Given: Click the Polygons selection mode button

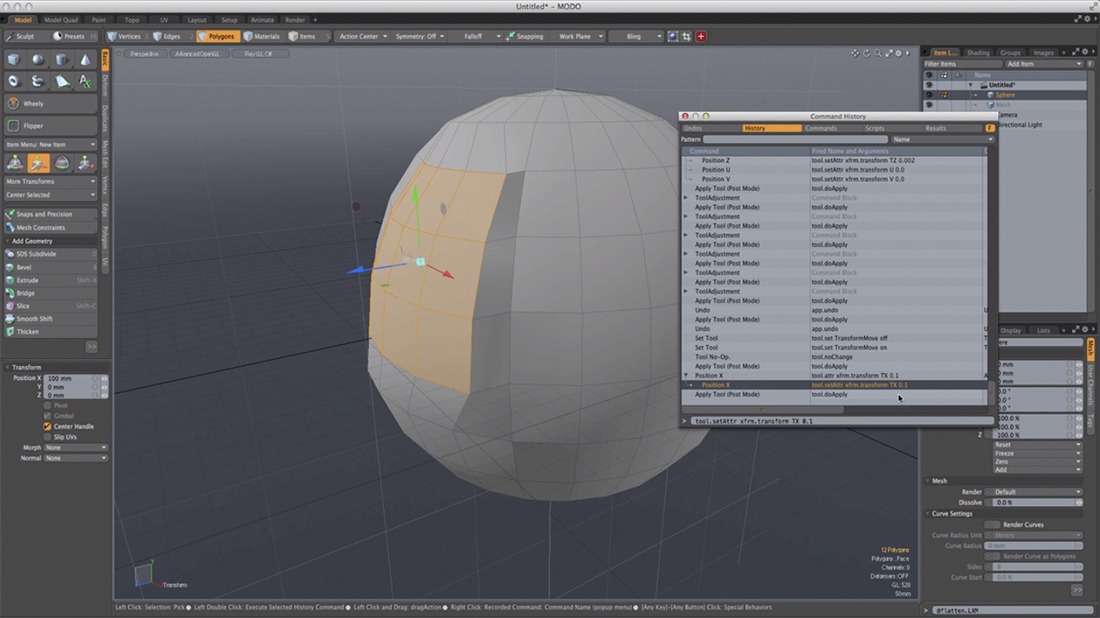Looking at the screenshot, I should [x=217, y=36].
